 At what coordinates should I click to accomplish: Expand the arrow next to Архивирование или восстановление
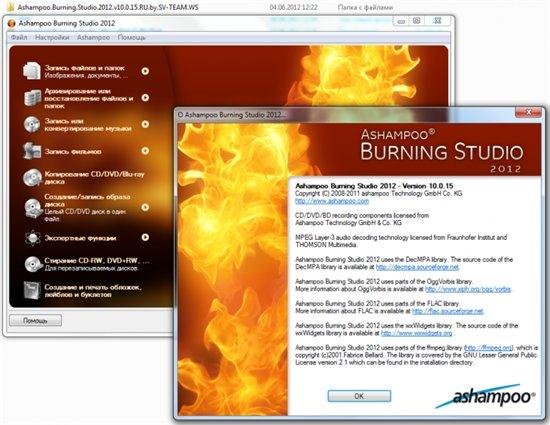tap(145, 97)
